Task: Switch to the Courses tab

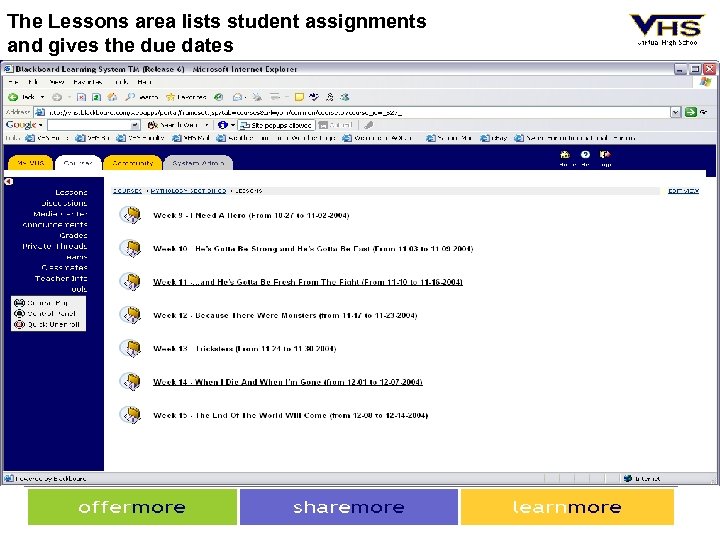Action: coord(78,163)
